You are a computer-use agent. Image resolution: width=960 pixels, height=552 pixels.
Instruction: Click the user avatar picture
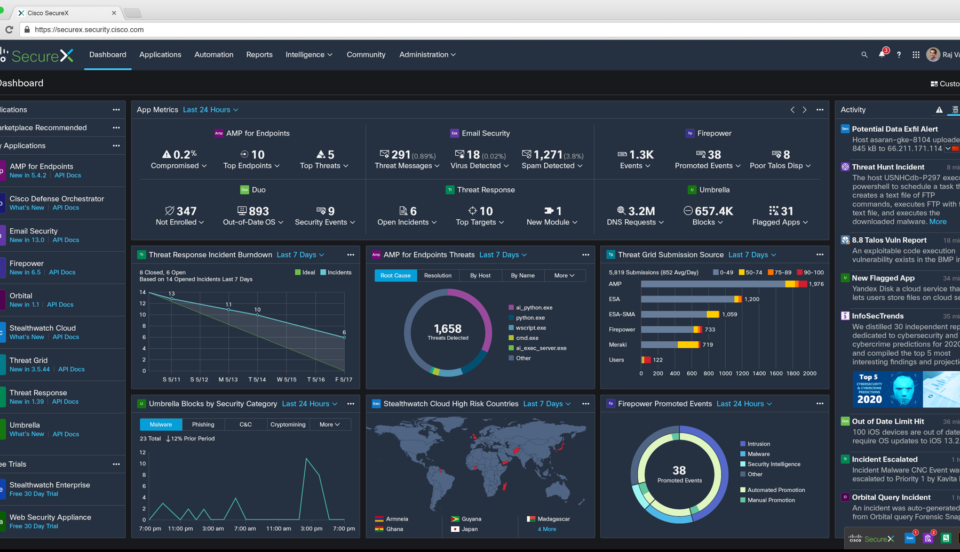[933, 54]
